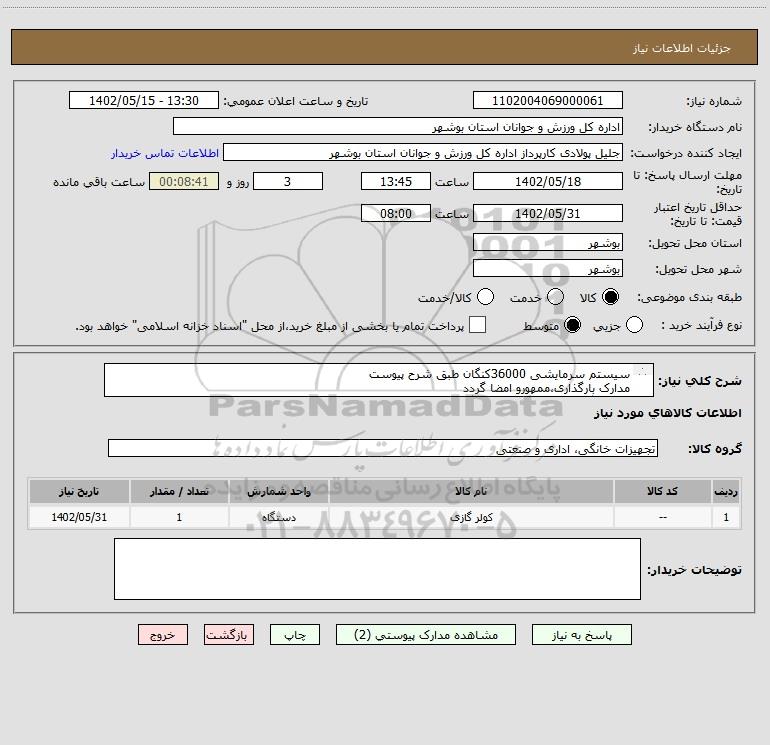Click the تعداد / مقدار column header
This screenshot has height=745, width=770.
point(179,491)
